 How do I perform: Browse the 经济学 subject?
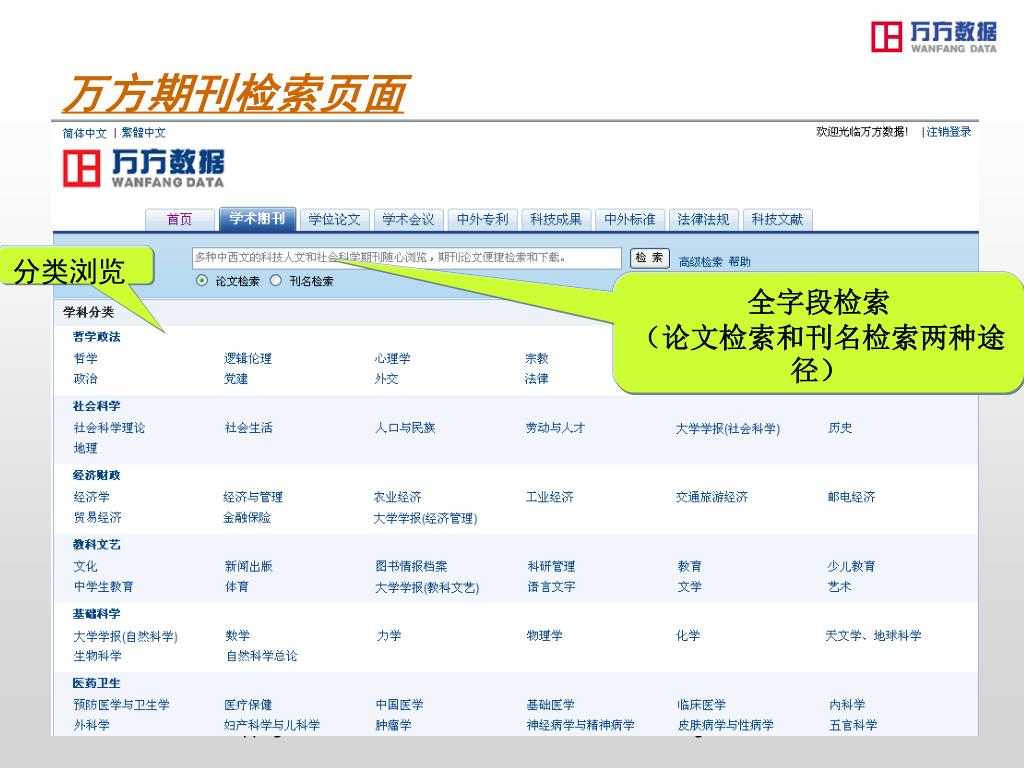91,497
